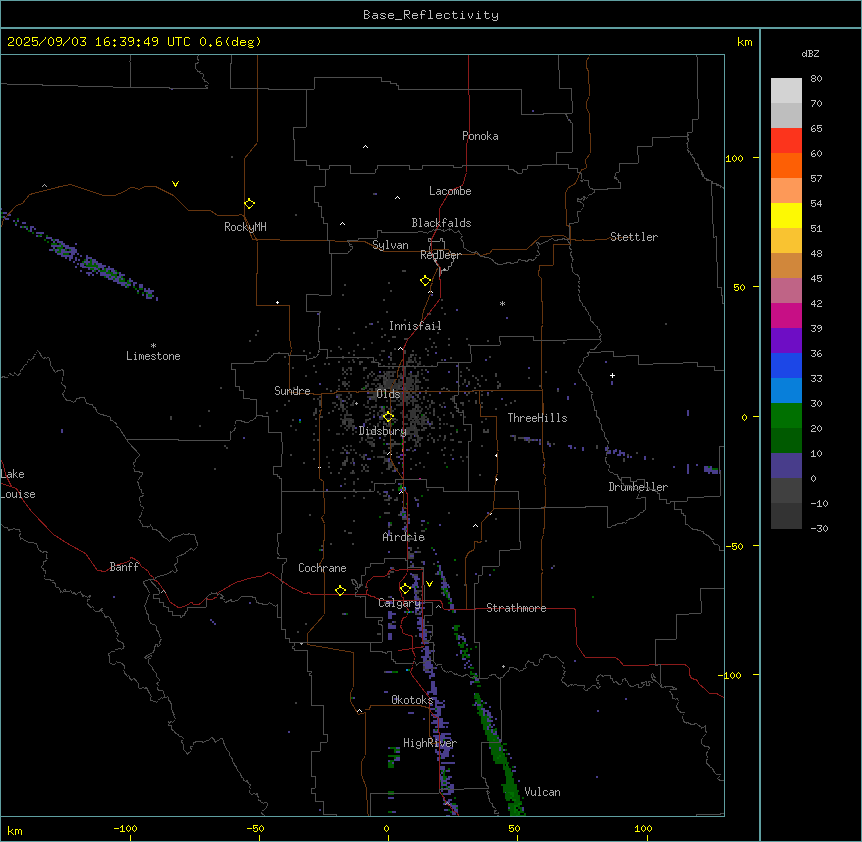Click the white caret marker east of Airdrie
The image size is (862, 842).
click(x=476, y=526)
